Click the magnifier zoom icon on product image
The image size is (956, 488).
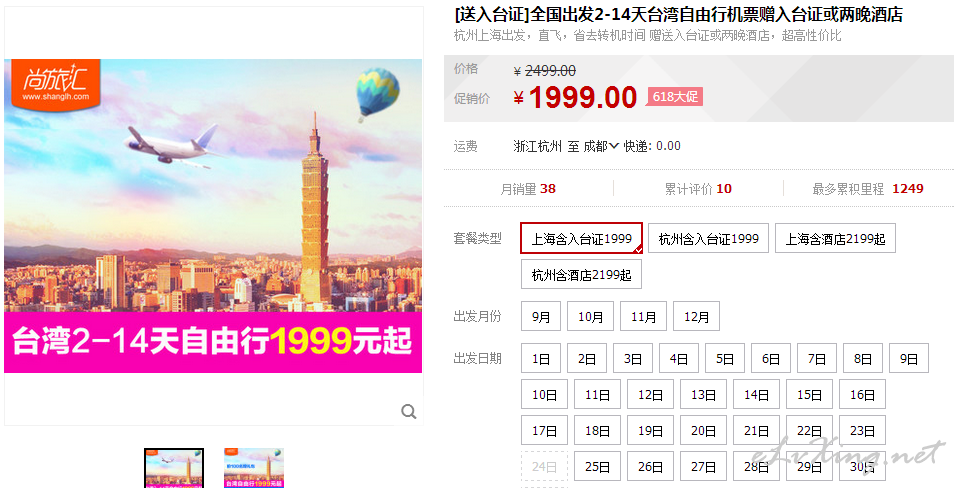pos(408,412)
